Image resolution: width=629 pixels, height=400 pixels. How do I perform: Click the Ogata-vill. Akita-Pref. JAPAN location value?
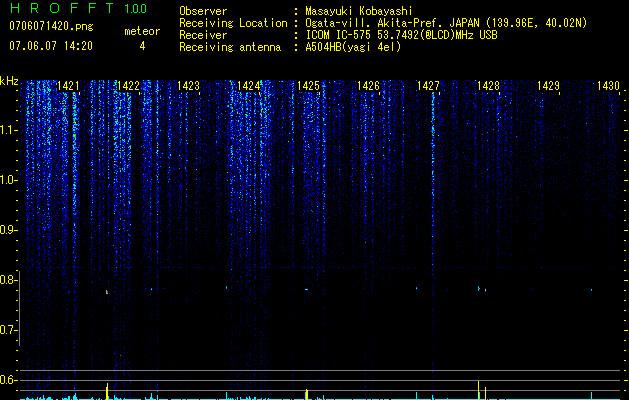446,23
